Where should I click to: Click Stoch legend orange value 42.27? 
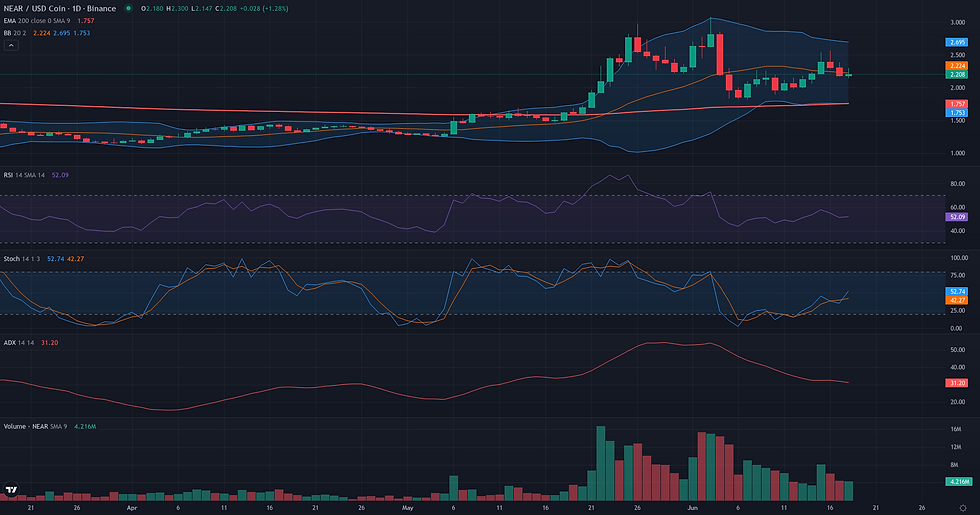[76, 259]
